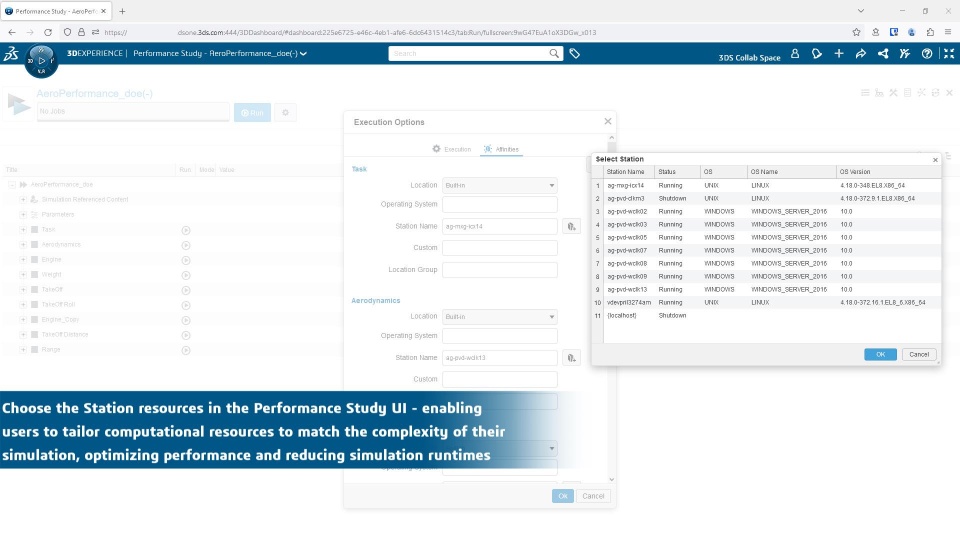Open the user profile icon
This screenshot has height=540, width=960.
795,54
